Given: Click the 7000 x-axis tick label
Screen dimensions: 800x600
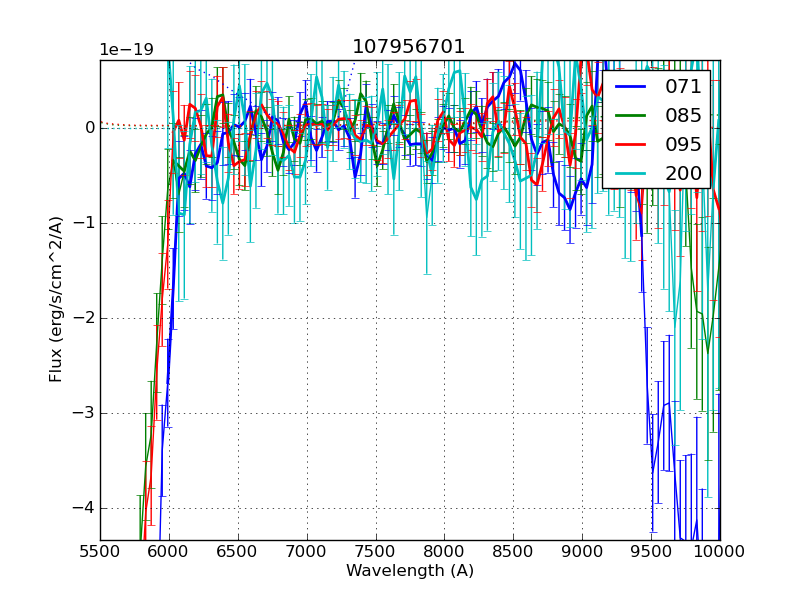Looking at the screenshot, I should pos(307,551).
